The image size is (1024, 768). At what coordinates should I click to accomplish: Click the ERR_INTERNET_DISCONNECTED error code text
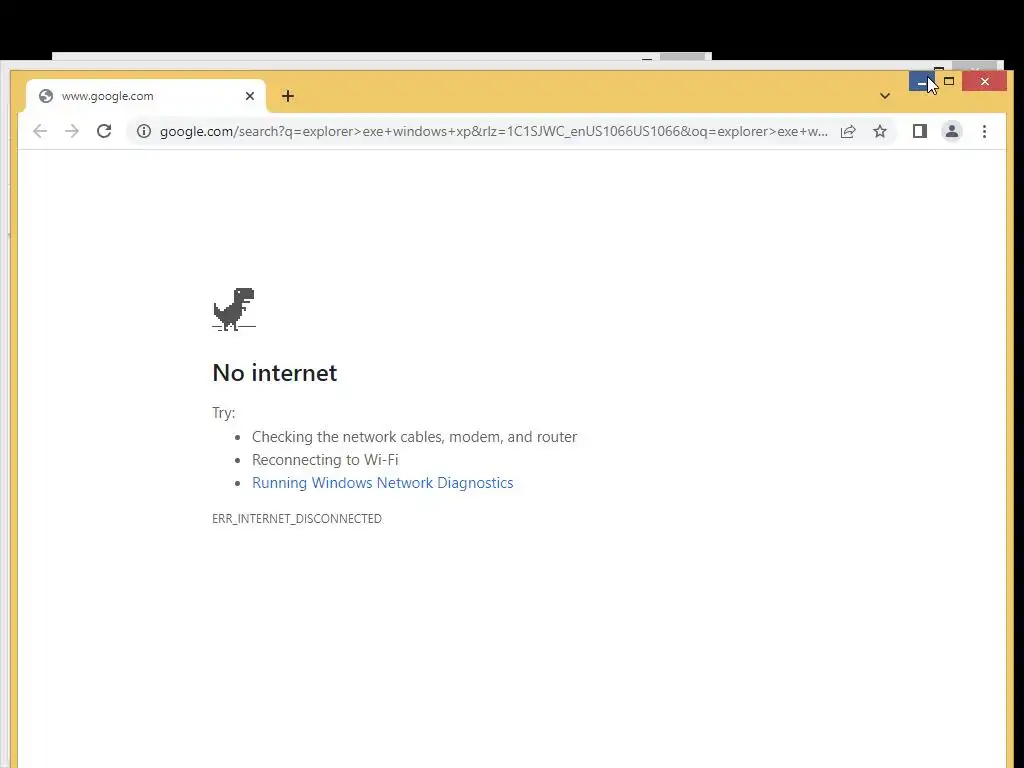(x=297, y=519)
